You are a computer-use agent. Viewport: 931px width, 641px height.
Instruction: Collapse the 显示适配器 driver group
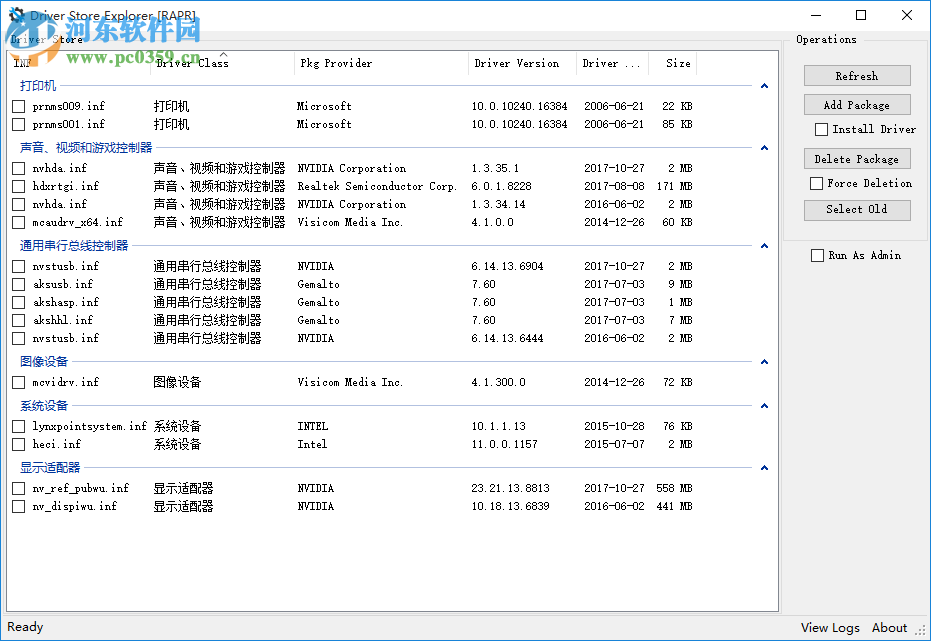pyautogui.click(x=764, y=467)
